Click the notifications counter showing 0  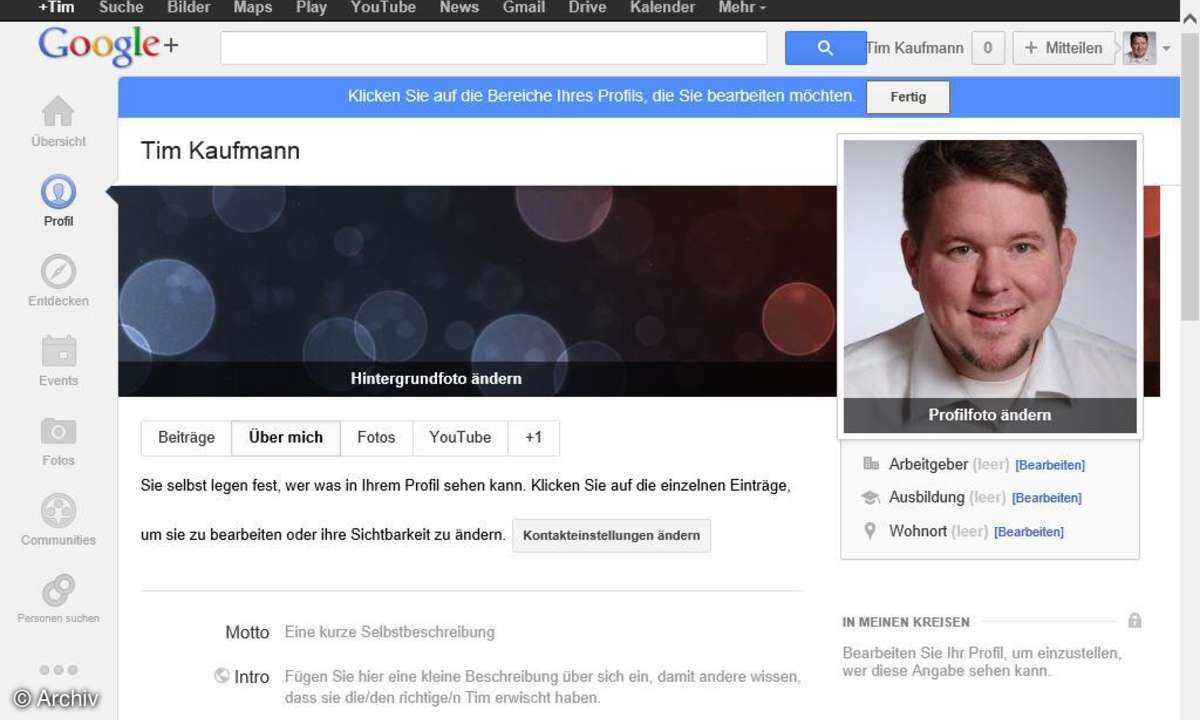(988, 48)
